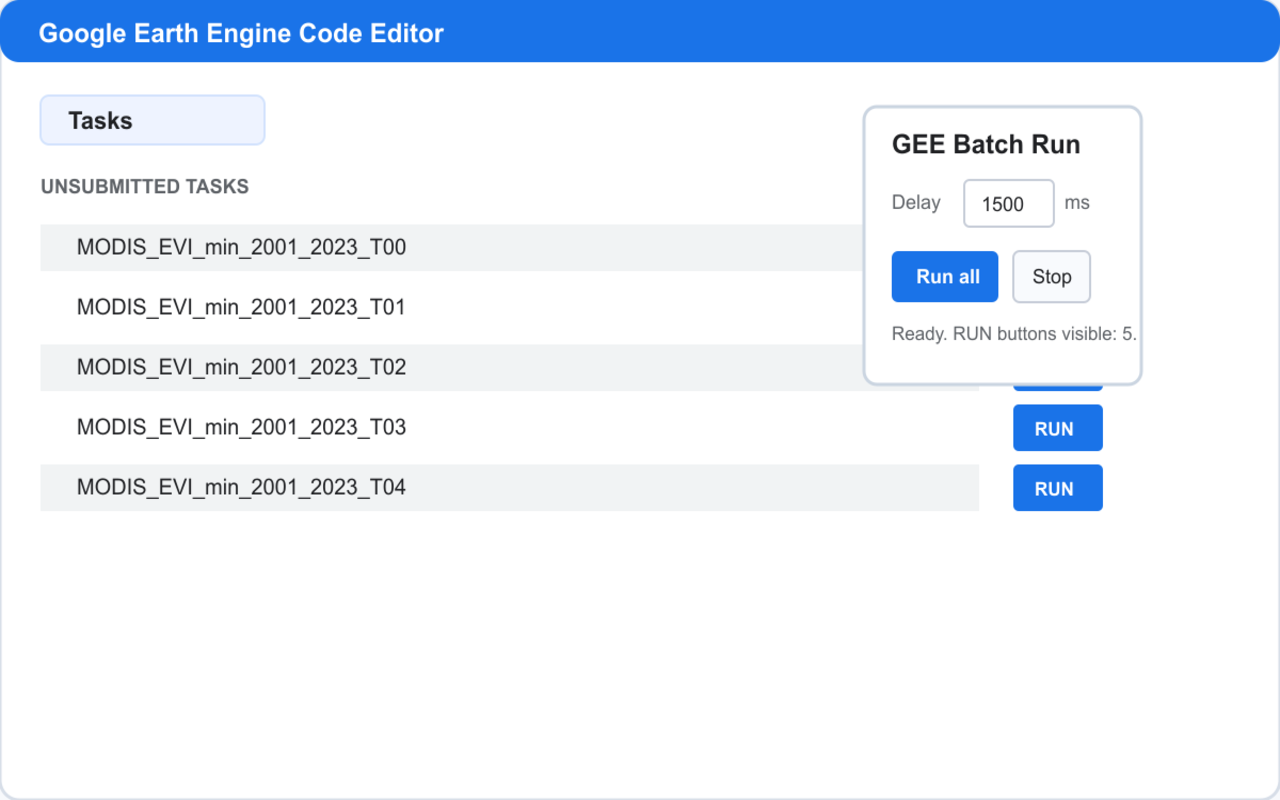Image resolution: width=1280 pixels, height=800 pixels.
Task: Click the UNSUBMITTED TASKS heading
Action: (145, 187)
